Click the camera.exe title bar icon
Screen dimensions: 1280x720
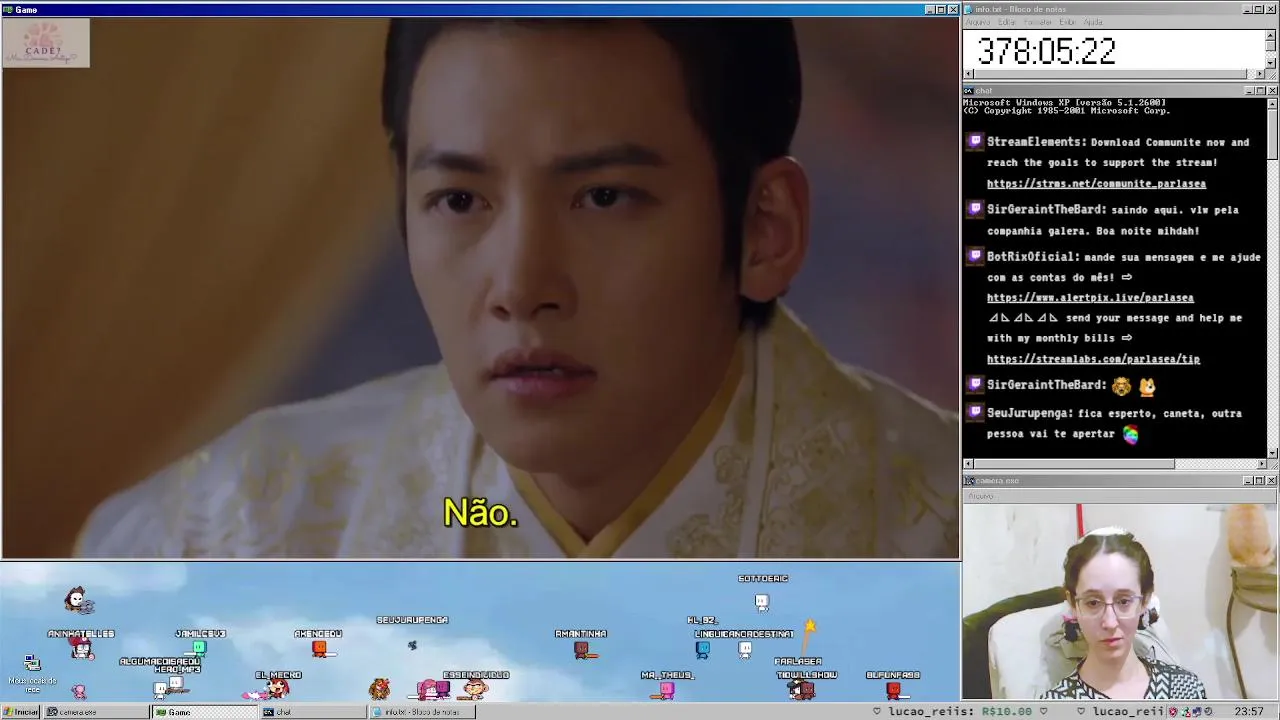pos(969,481)
